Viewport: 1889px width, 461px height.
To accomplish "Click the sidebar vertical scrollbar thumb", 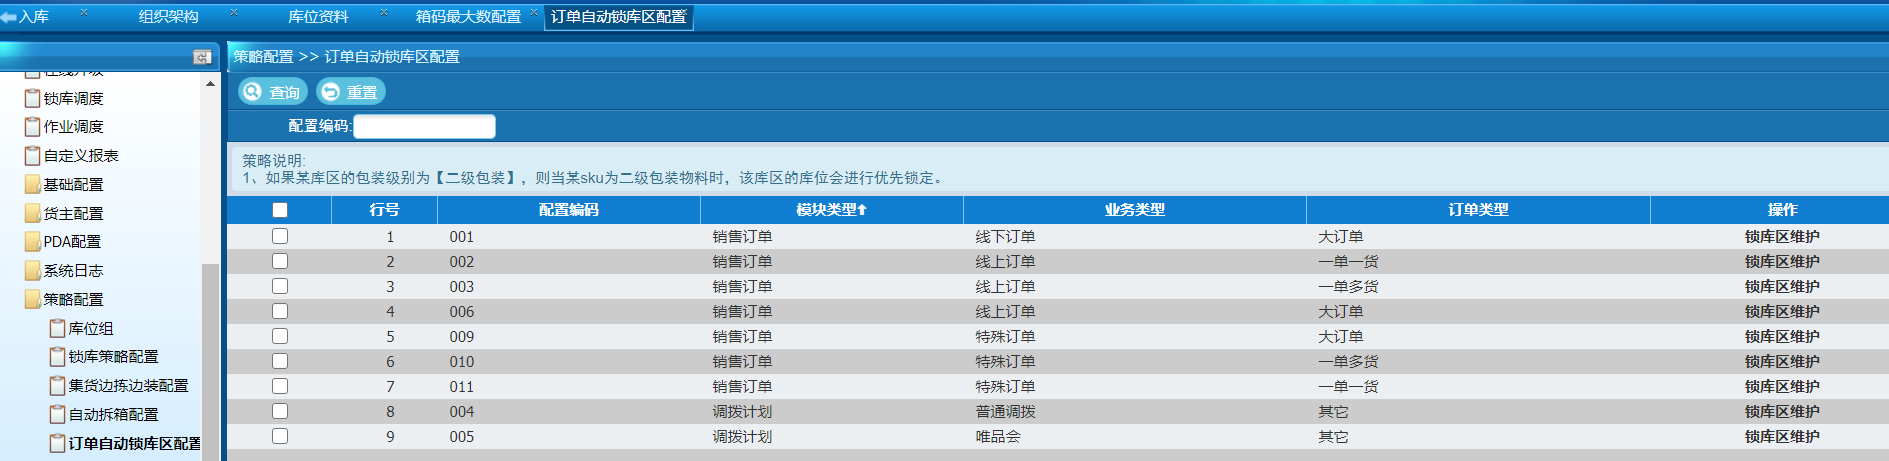I will (x=210, y=360).
